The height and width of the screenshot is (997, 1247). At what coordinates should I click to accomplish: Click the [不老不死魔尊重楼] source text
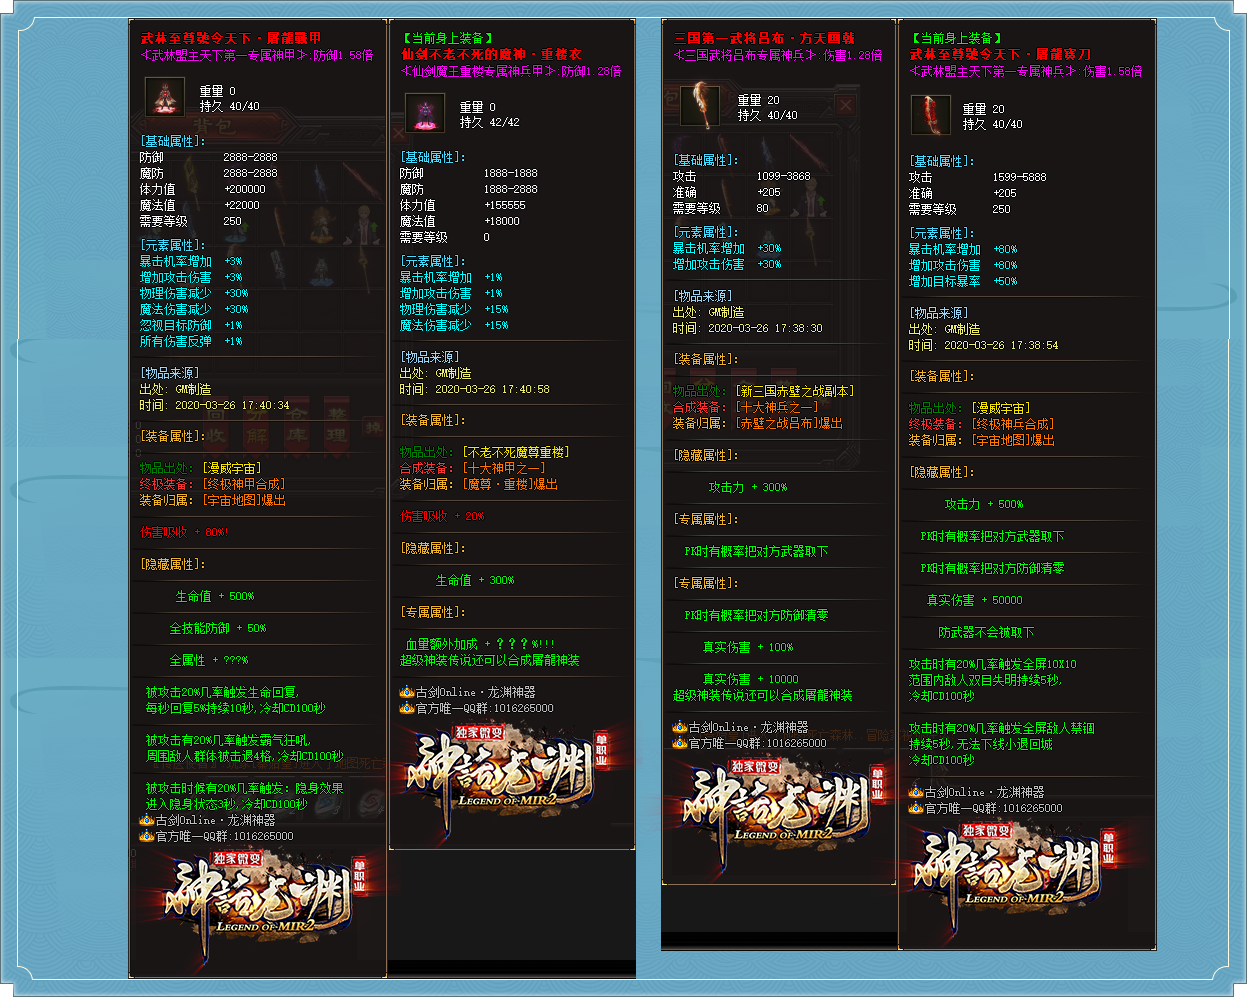[515, 452]
